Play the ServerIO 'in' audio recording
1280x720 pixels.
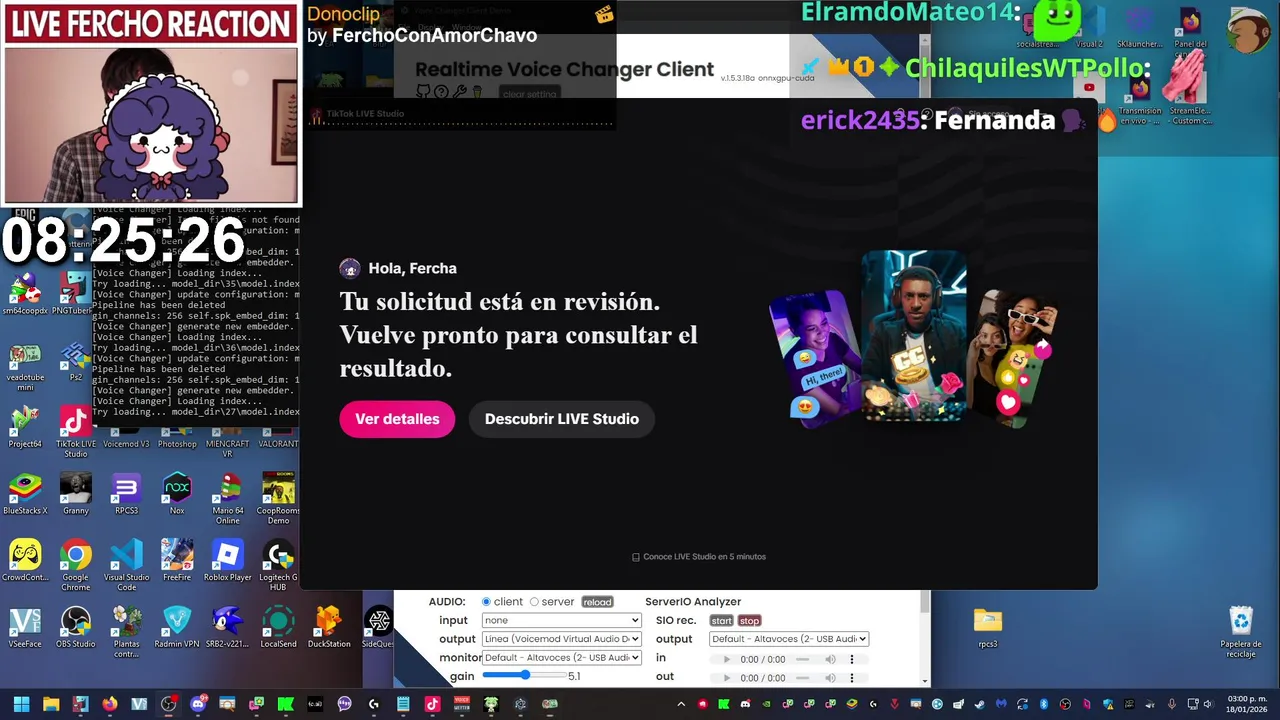tap(727, 660)
